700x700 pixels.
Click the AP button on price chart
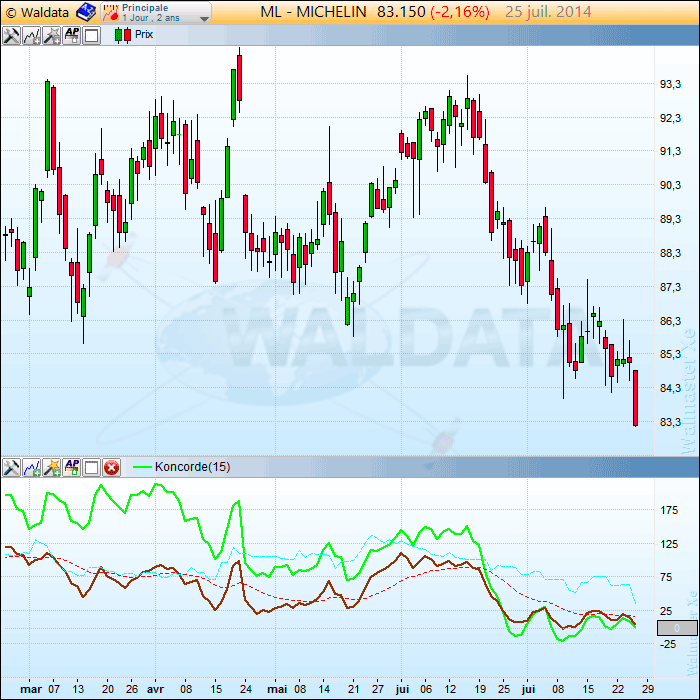click(x=71, y=35)
